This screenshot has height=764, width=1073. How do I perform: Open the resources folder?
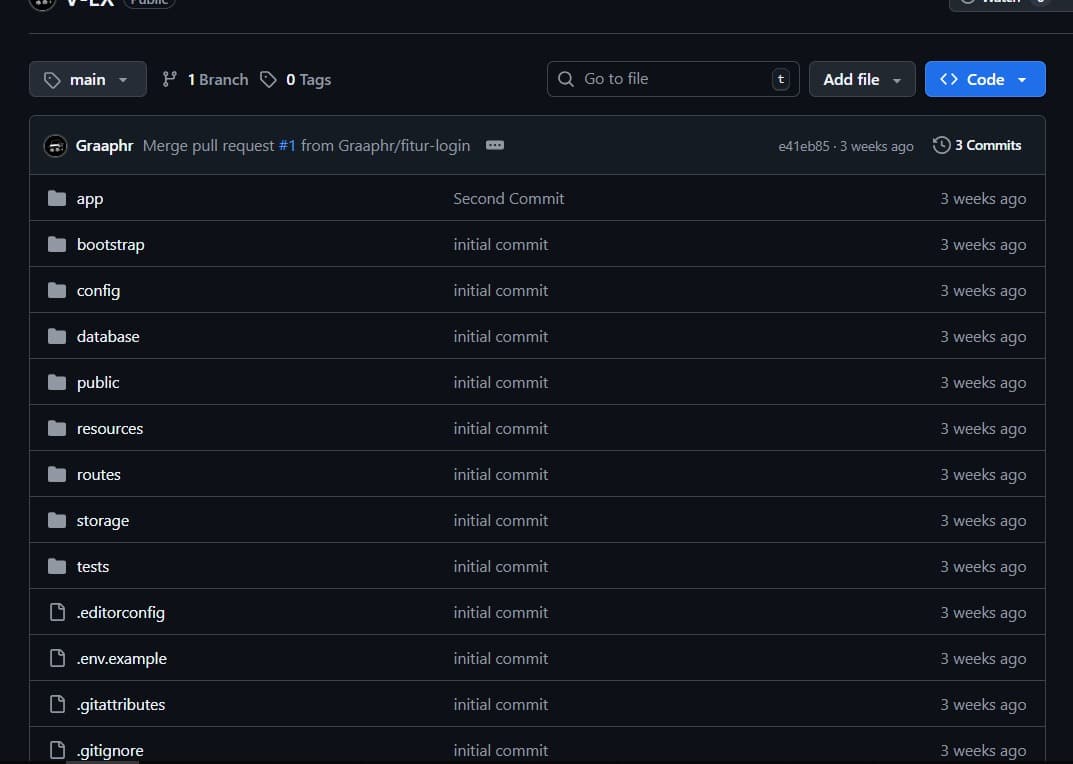(x=109, y=429)
